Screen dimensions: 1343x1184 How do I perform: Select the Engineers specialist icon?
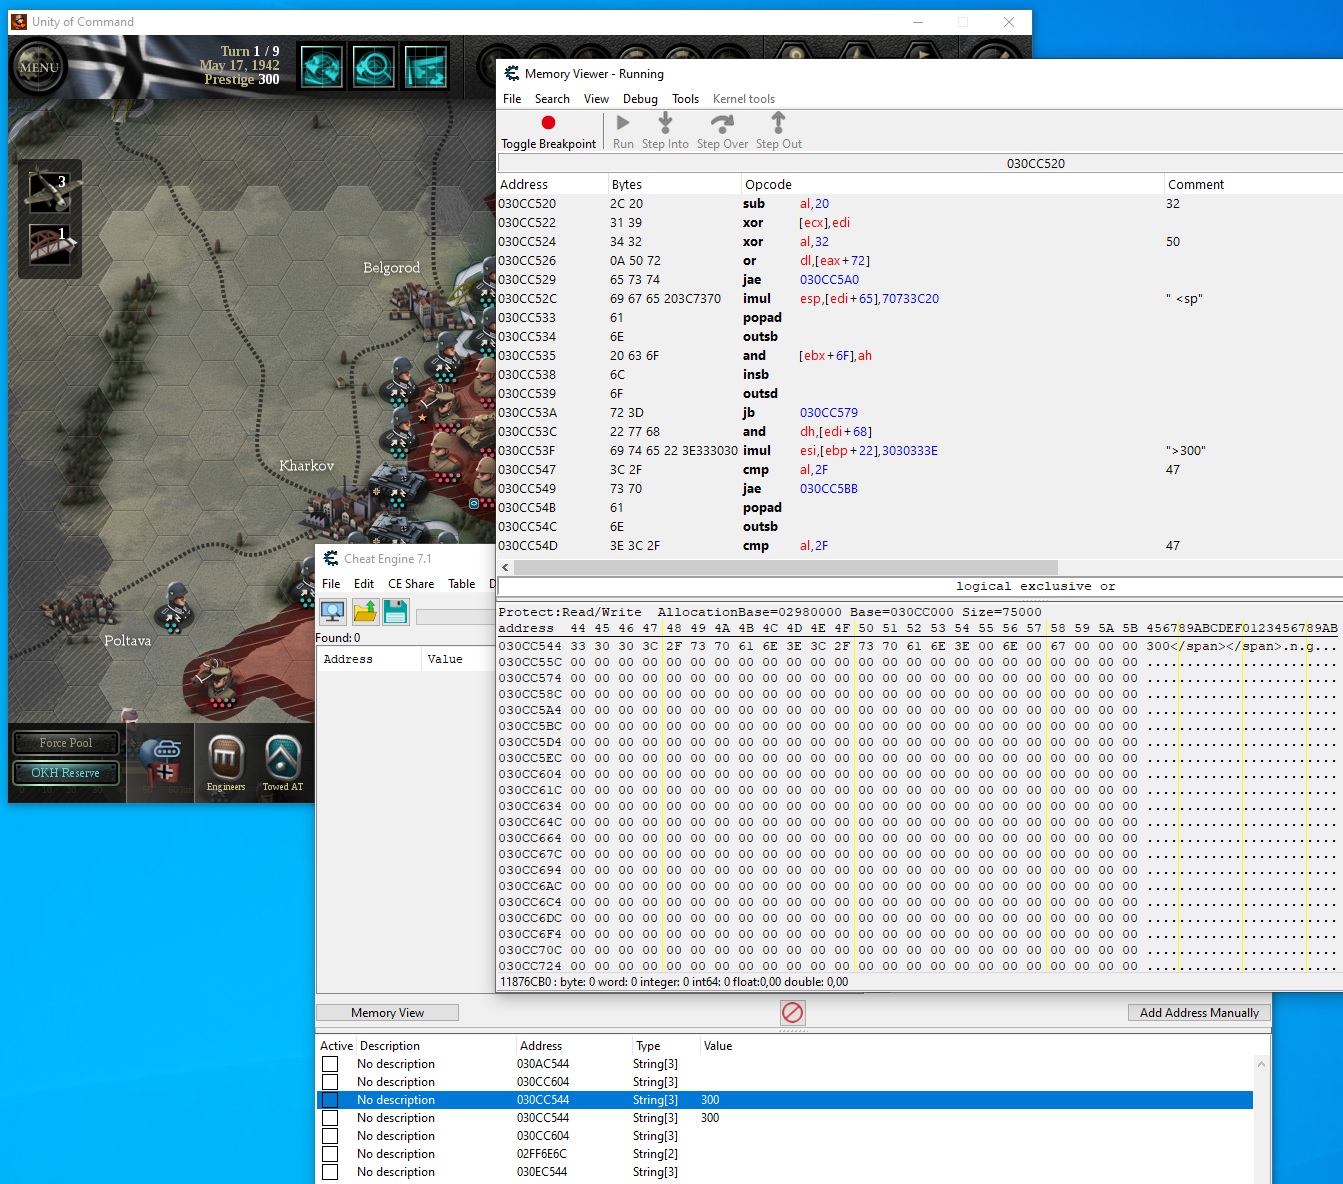(x=226, y=759)
